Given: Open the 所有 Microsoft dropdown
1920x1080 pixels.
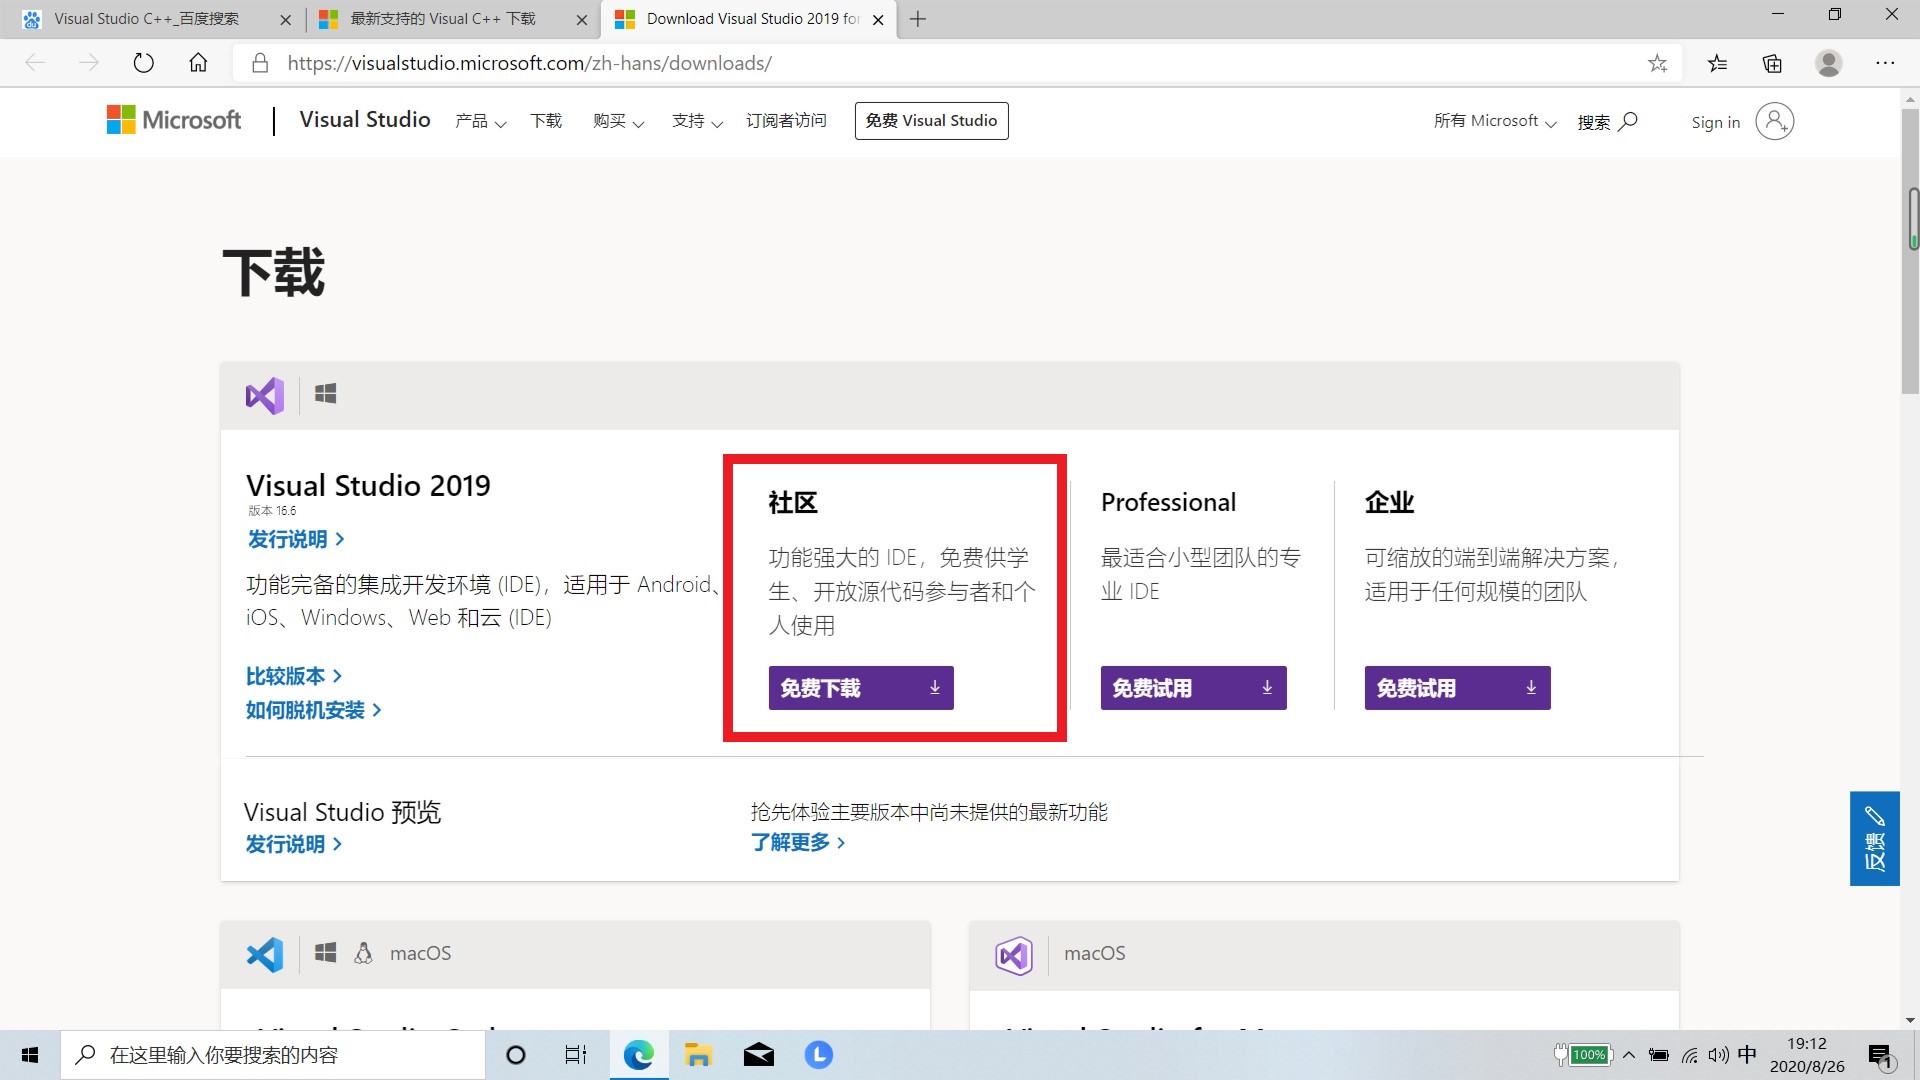Looking at the screenshot, I should click(x=1494, y=120).
